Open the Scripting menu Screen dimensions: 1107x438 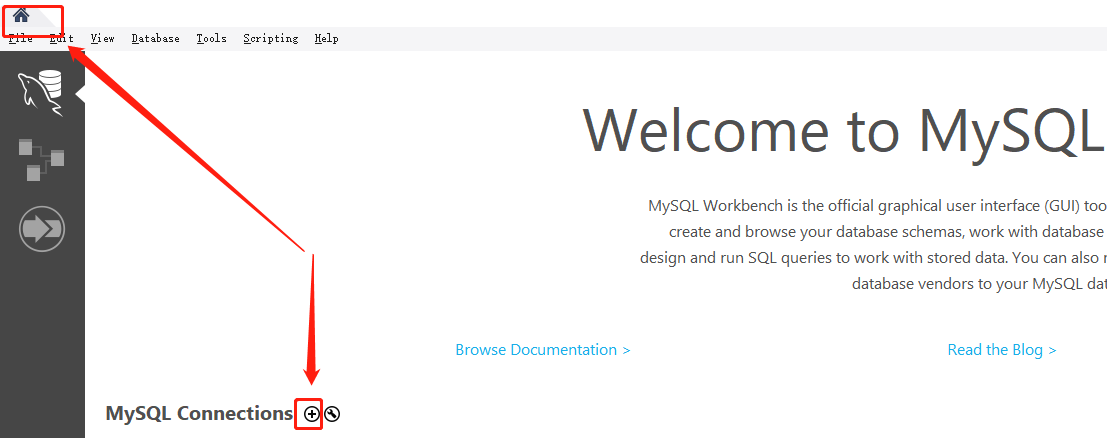tap(270, 39)
